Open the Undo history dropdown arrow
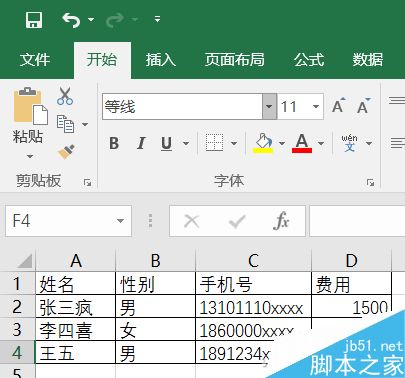Viewport: 405px width, 378px height. 91,20
